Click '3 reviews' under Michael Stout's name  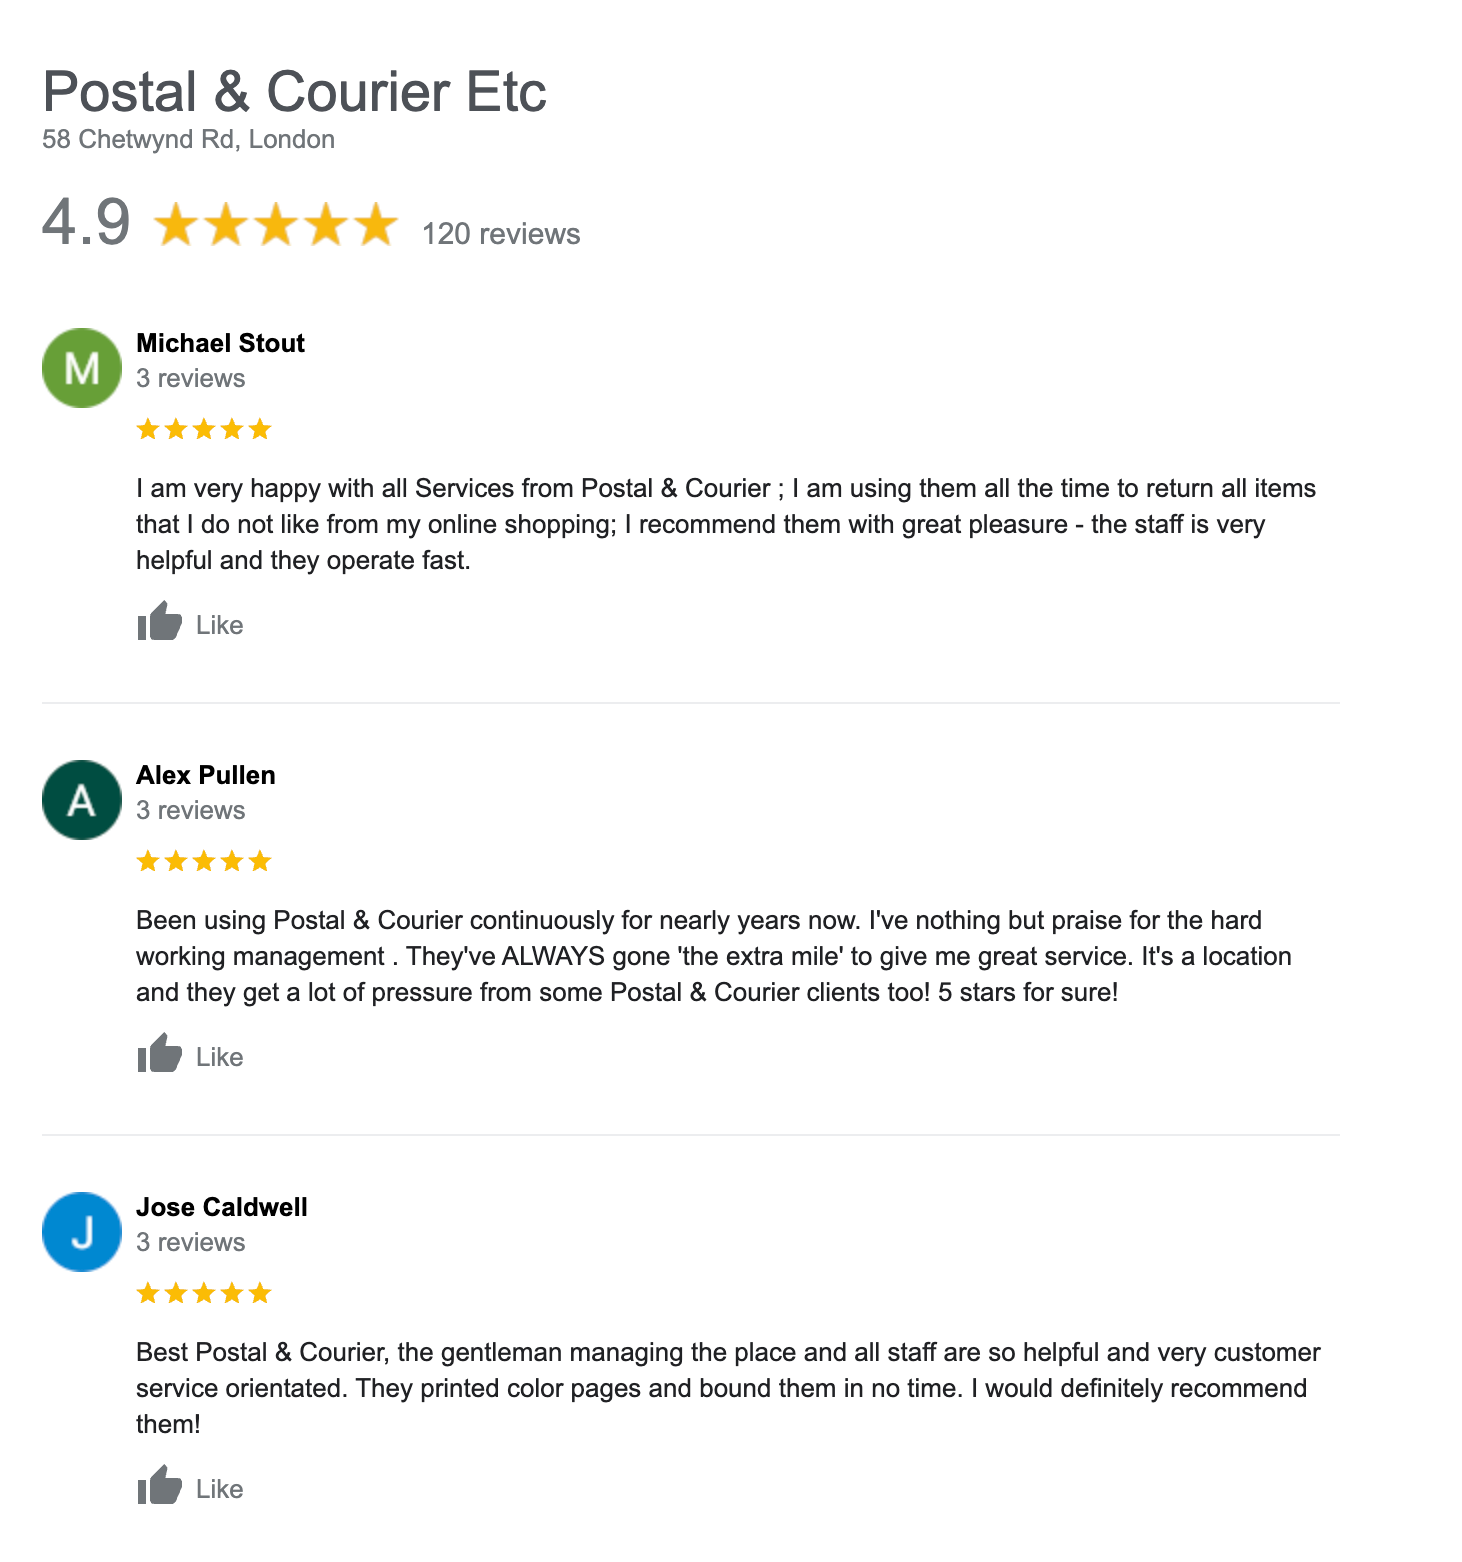pos(190,378)
